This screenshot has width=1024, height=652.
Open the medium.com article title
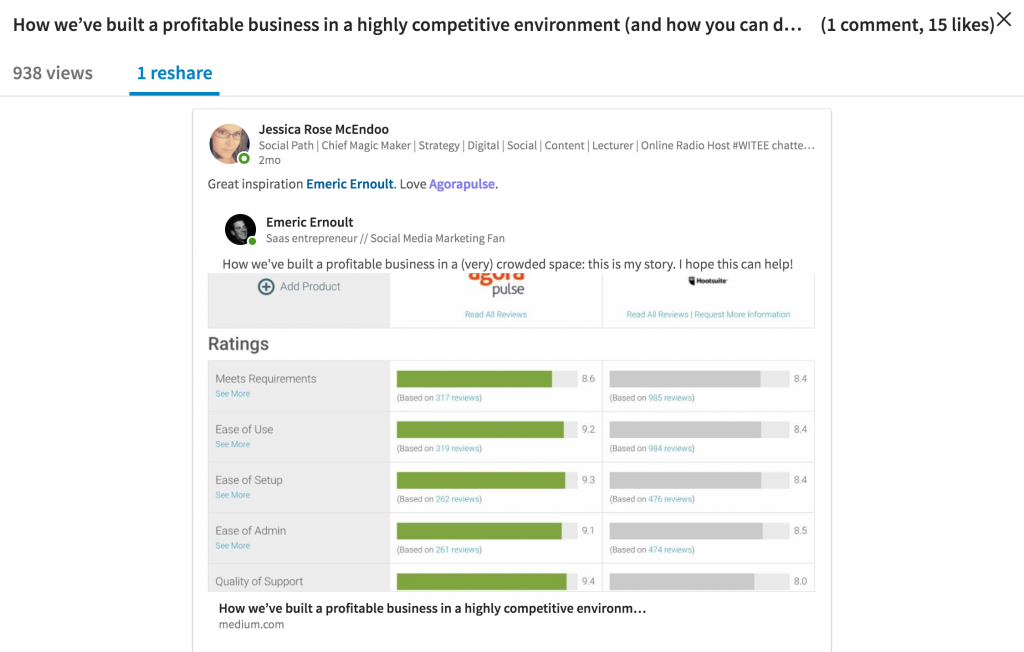tap(432, 608)
